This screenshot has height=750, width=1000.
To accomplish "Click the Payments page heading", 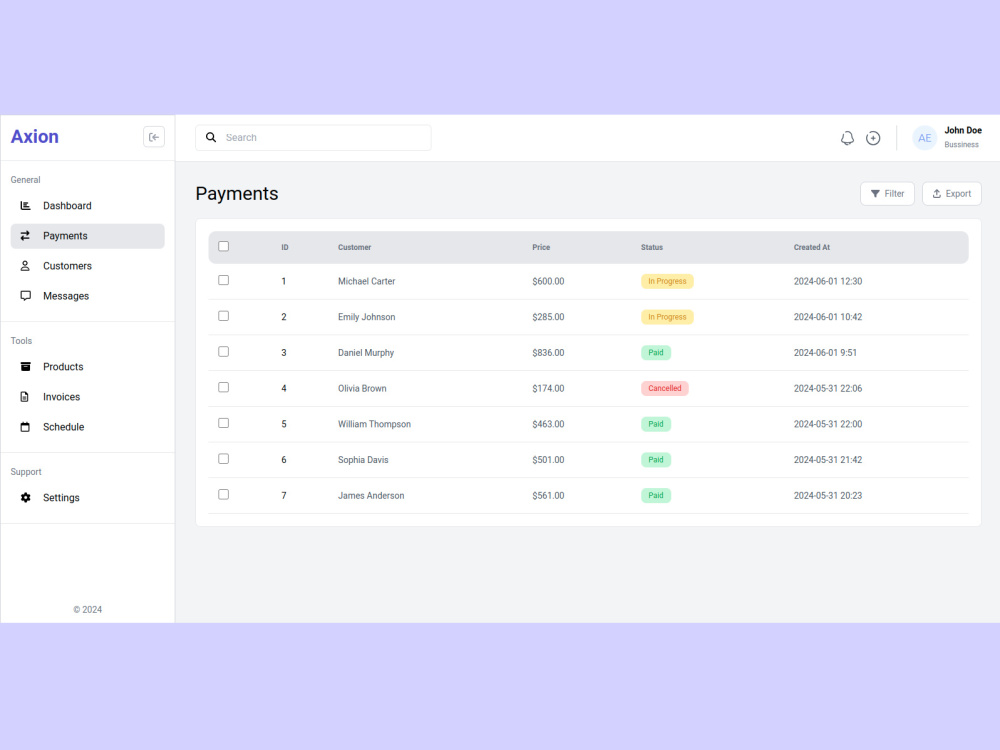I will (237, 194).
